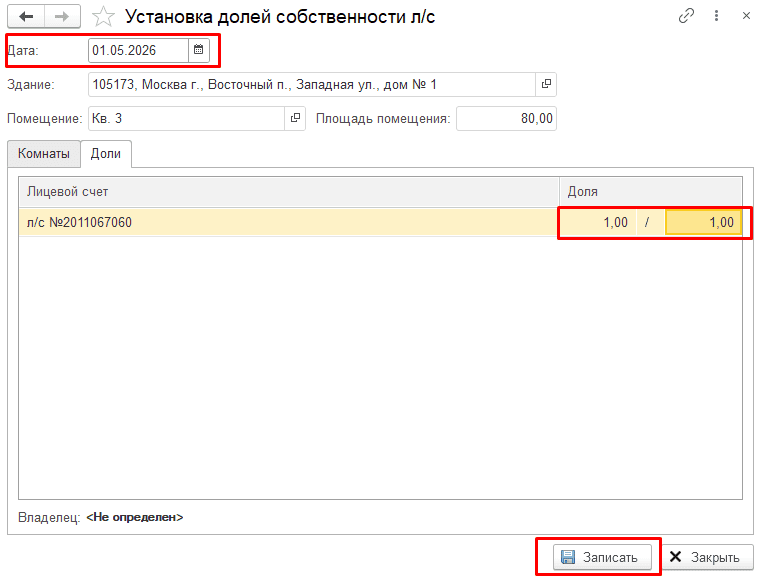765x579 pixels.
Task: Click the Закрыть button
Action: pos(707,557)
